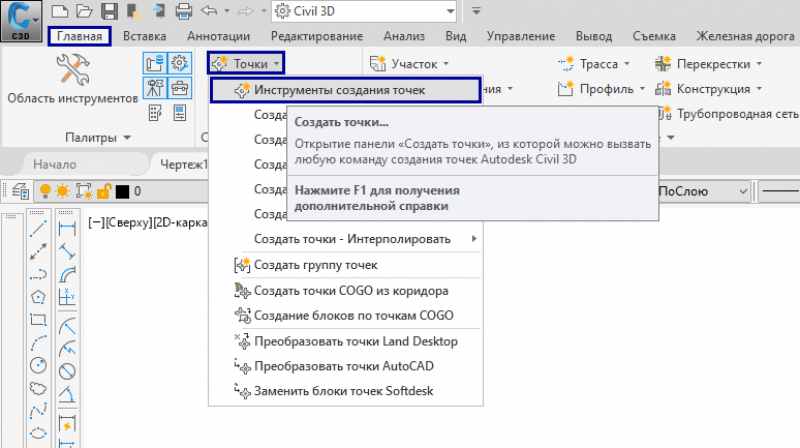Toggle layer freeze sun icon
Image resolution: width=800 pixels, height=448 pixels.
pos(63,191)
